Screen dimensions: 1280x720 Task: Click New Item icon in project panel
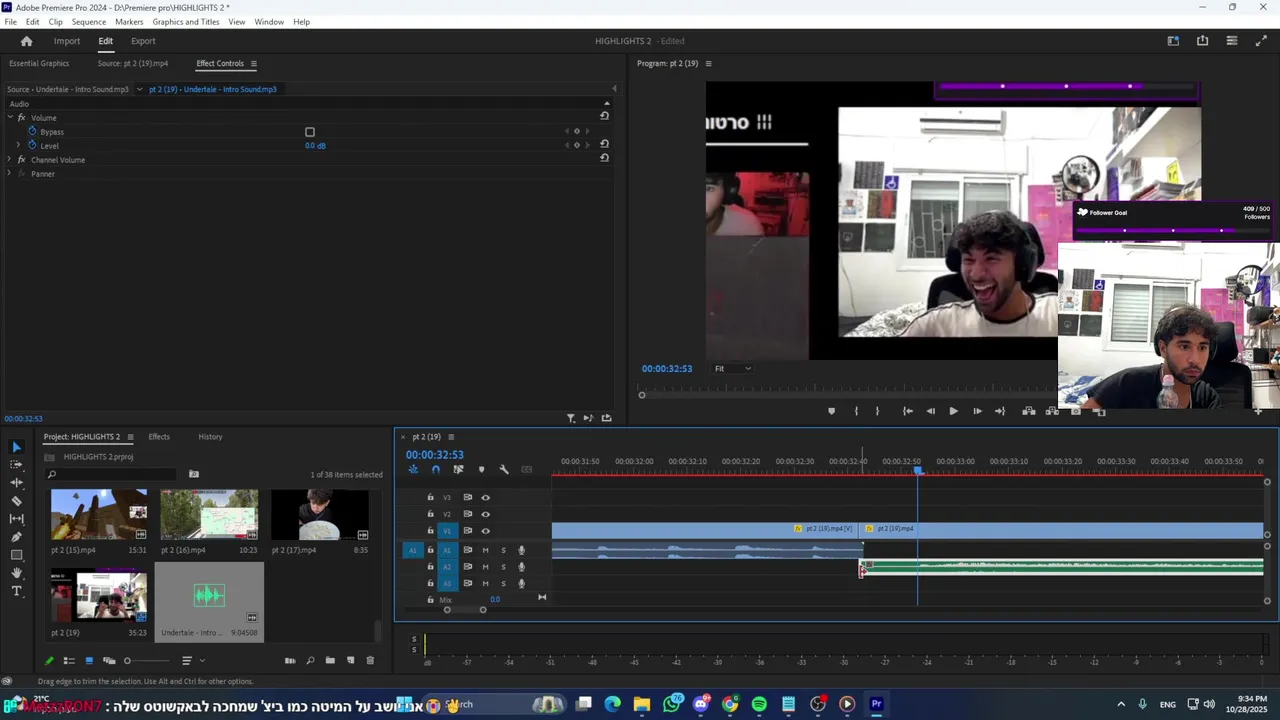coord(350,660)
